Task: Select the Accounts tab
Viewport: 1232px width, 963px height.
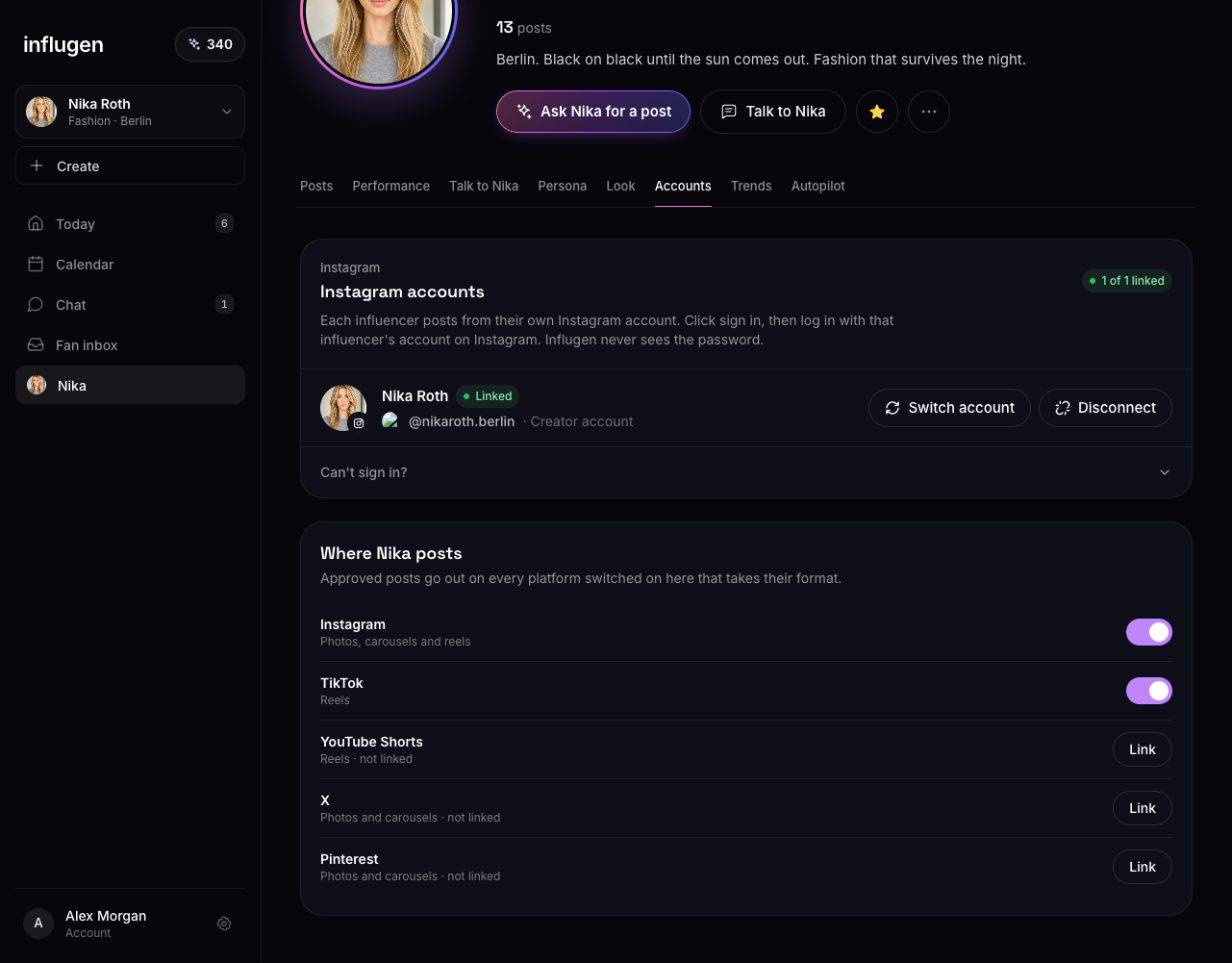Action: point(683,186)
